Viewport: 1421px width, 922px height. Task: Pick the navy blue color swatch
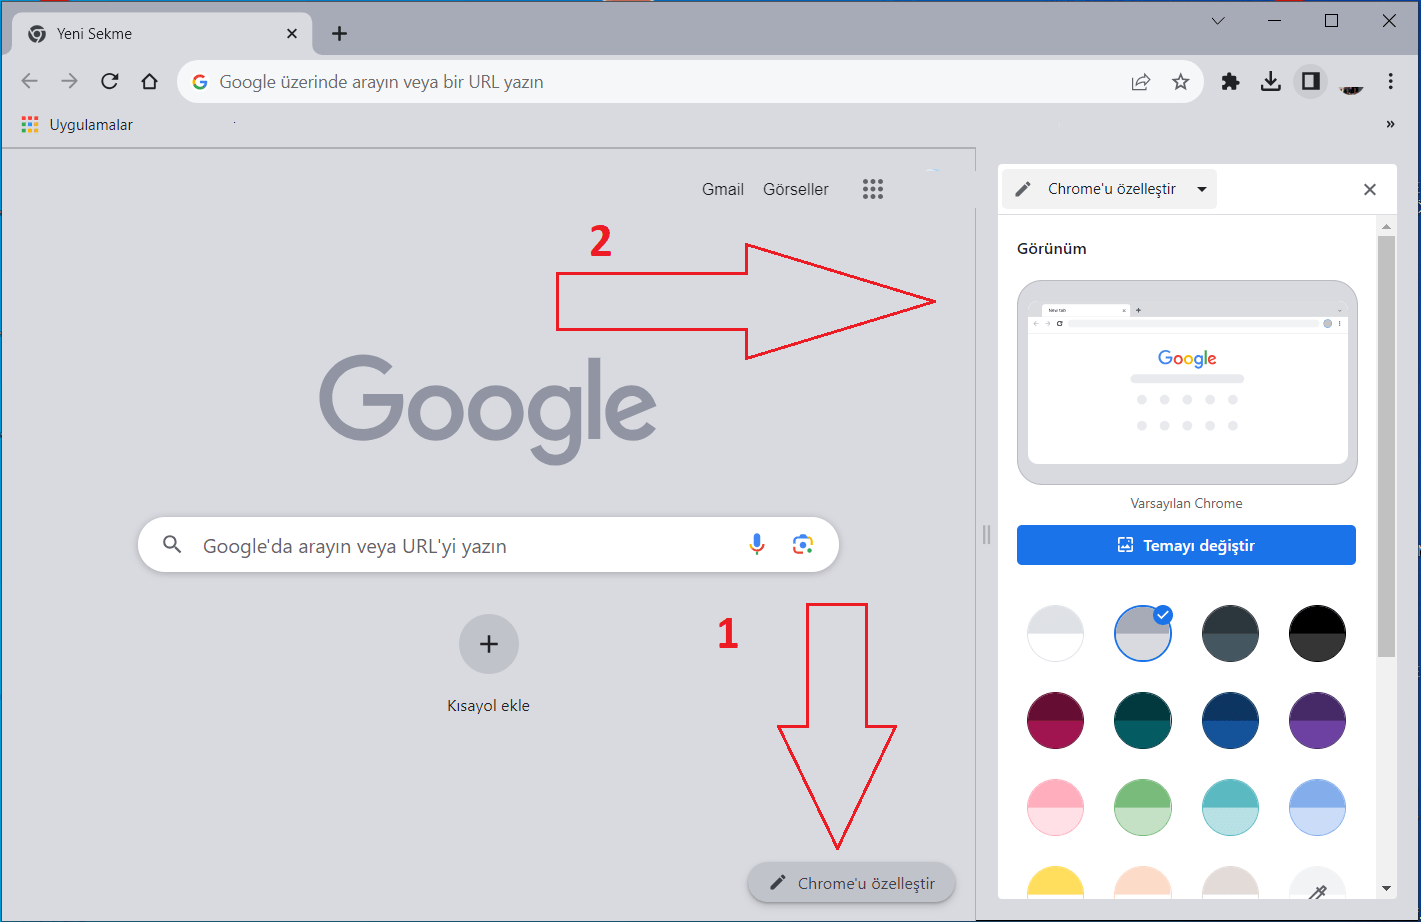click(1230, 720)
